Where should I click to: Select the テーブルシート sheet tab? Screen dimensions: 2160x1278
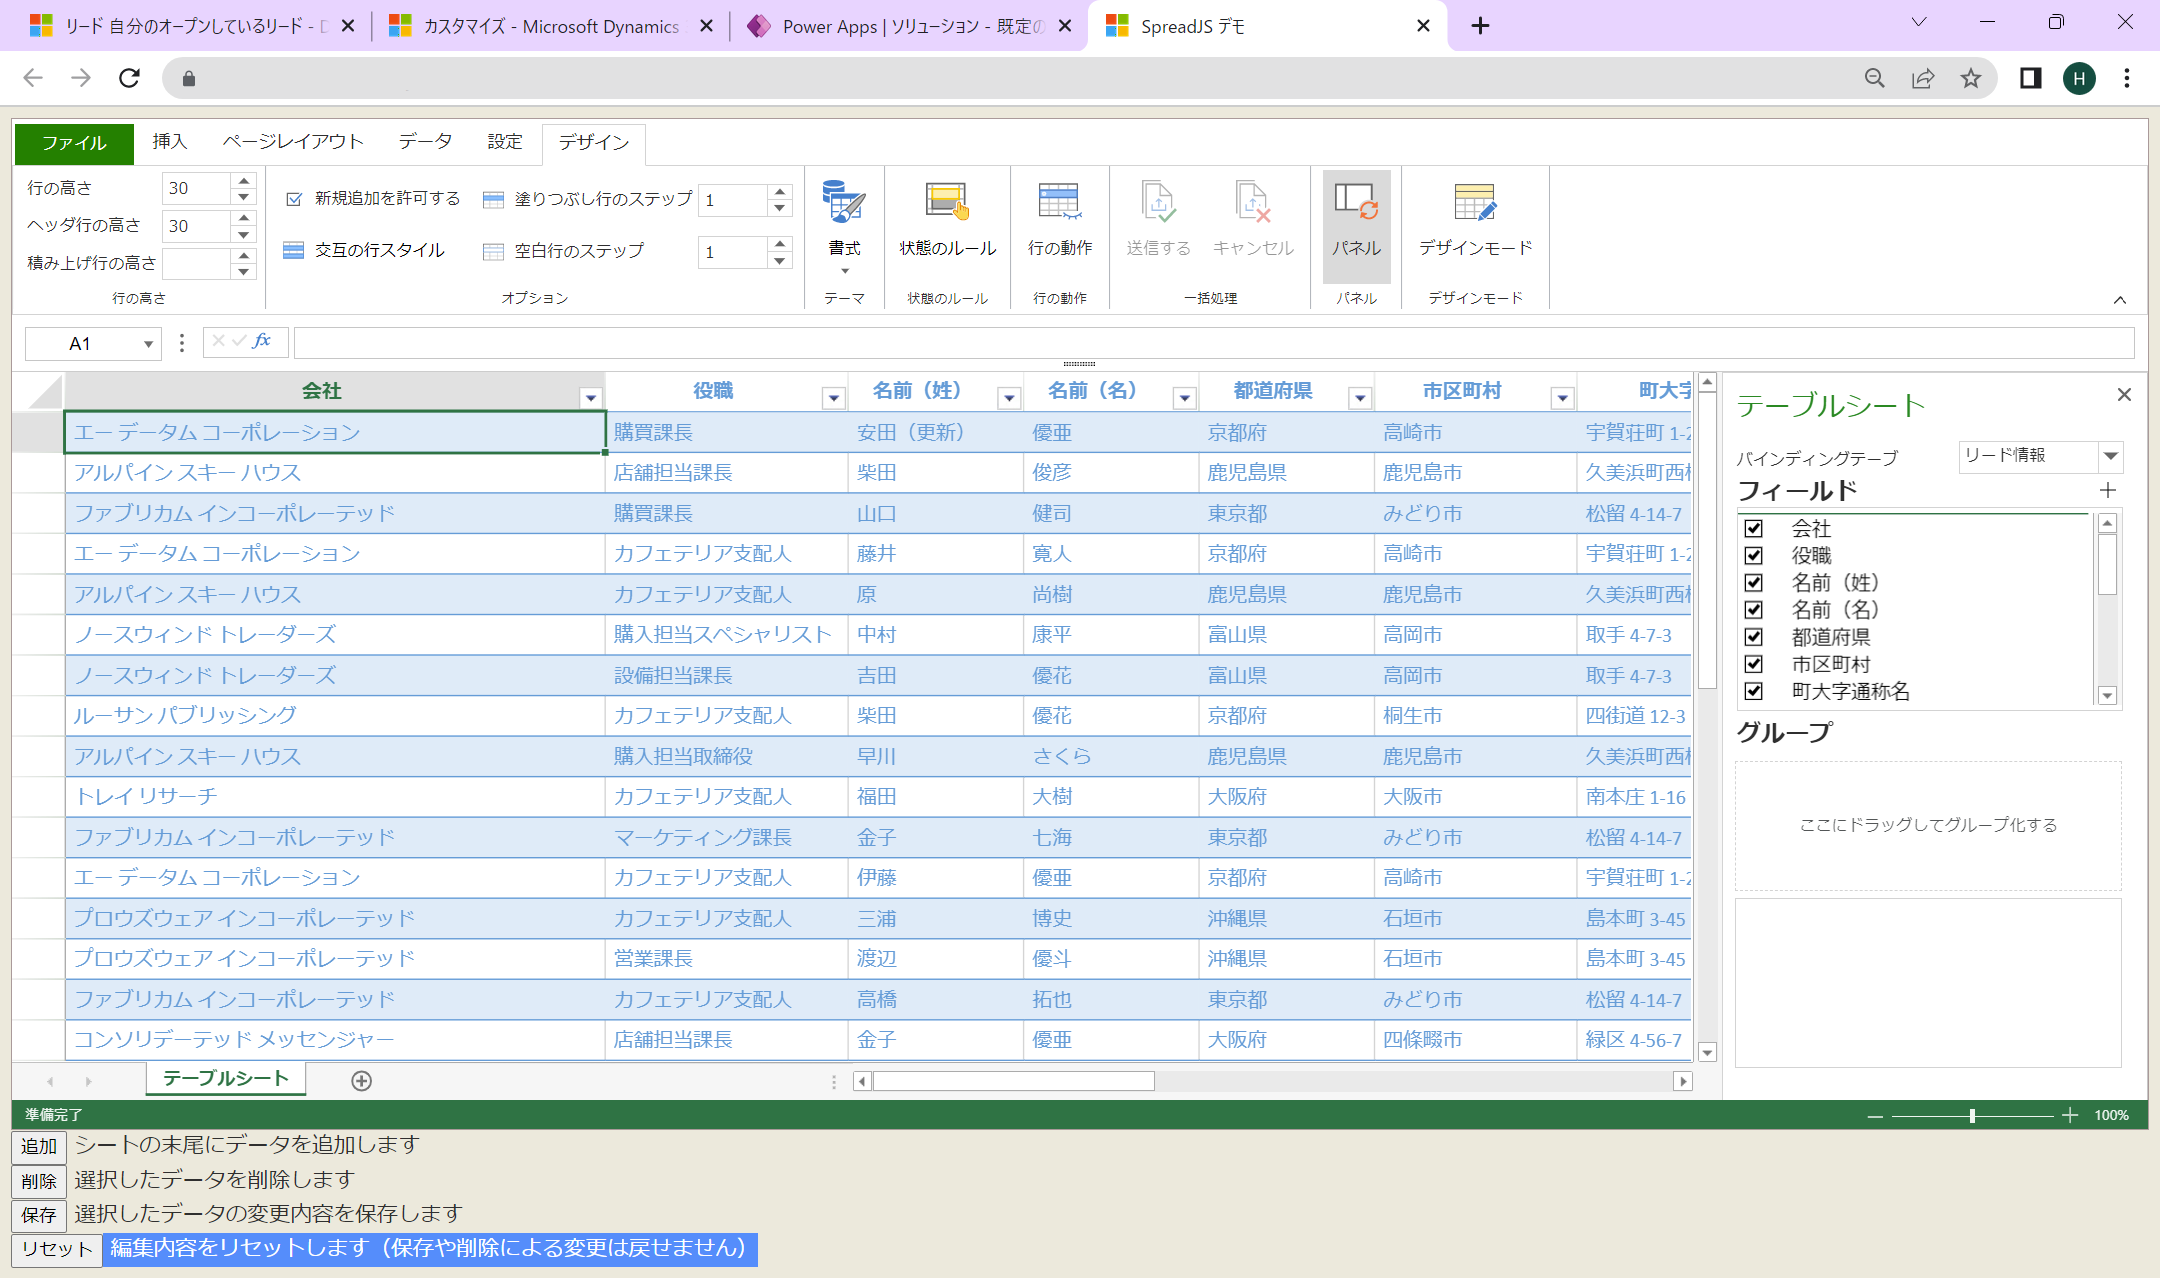pos(226,1078)
